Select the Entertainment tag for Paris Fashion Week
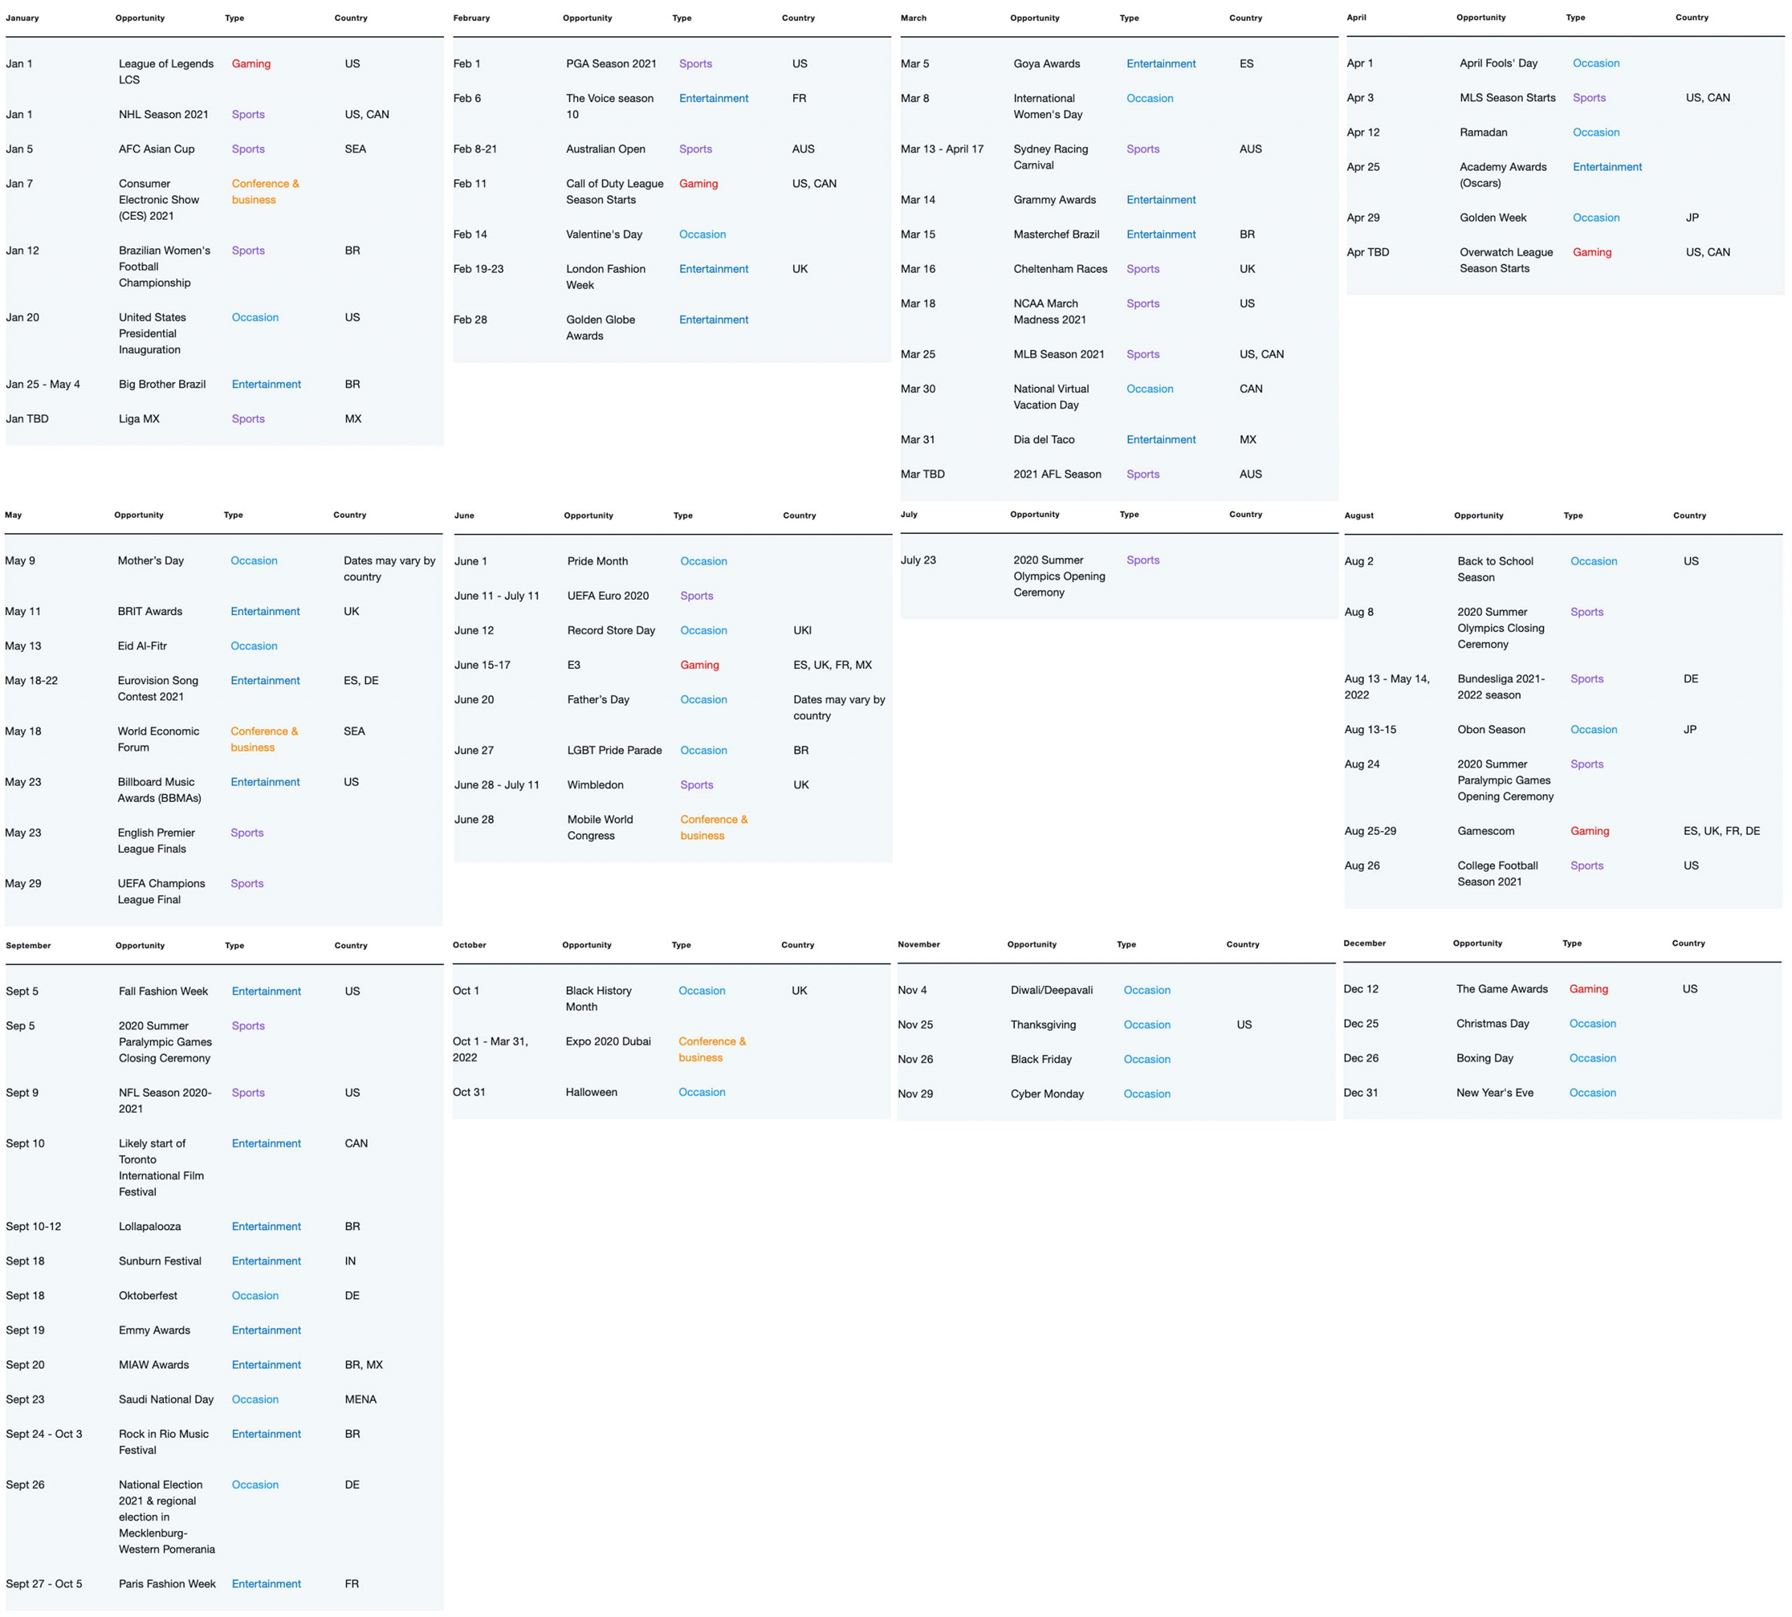Screen dimensions: 1792x1617 266,1584
